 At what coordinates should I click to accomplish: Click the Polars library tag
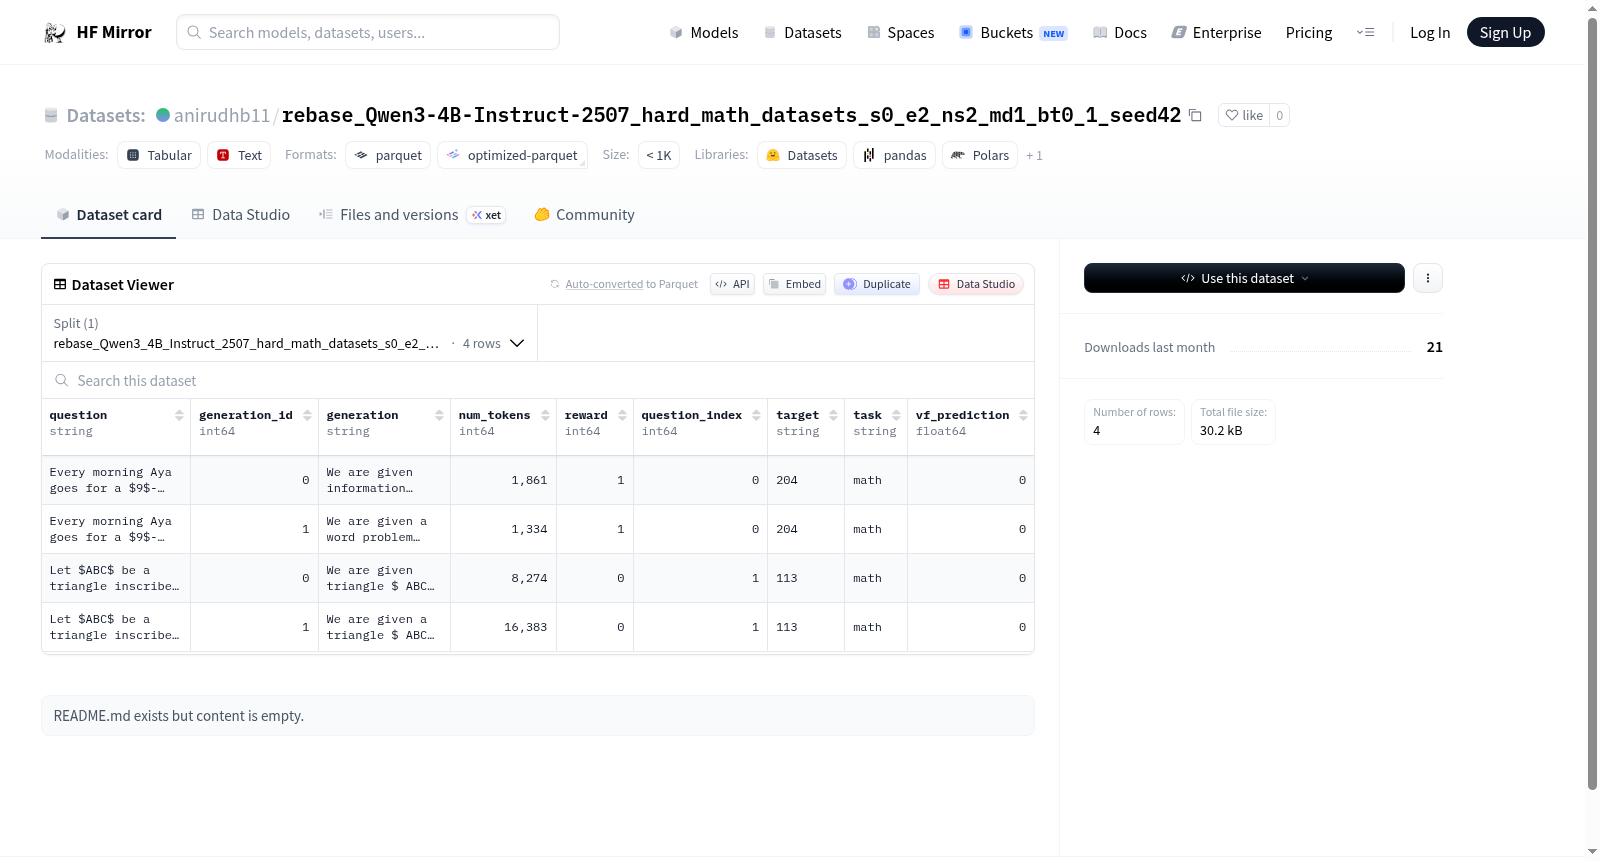pos(980,155)
